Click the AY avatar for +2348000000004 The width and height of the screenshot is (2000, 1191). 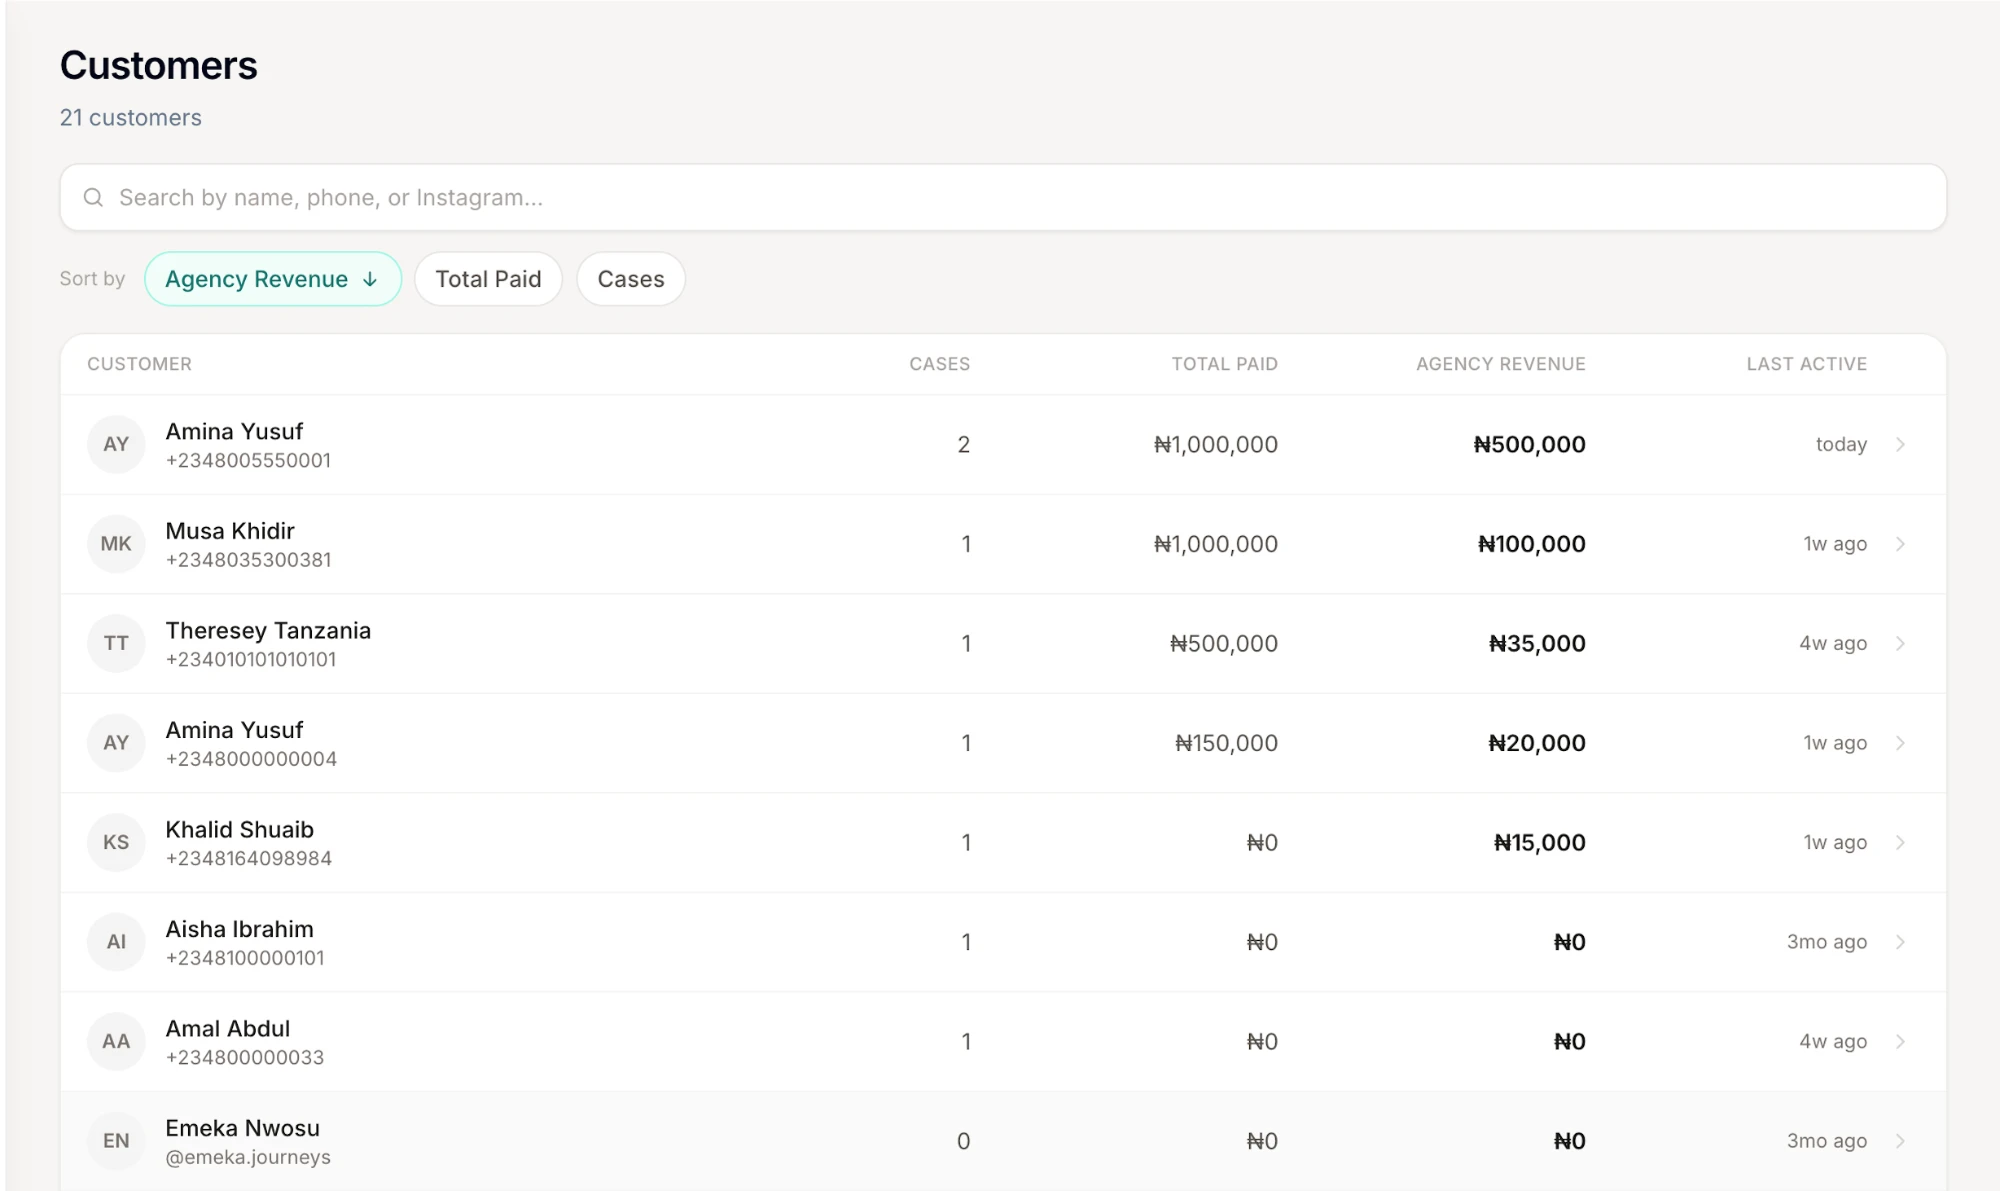click(x=116, y=743)
